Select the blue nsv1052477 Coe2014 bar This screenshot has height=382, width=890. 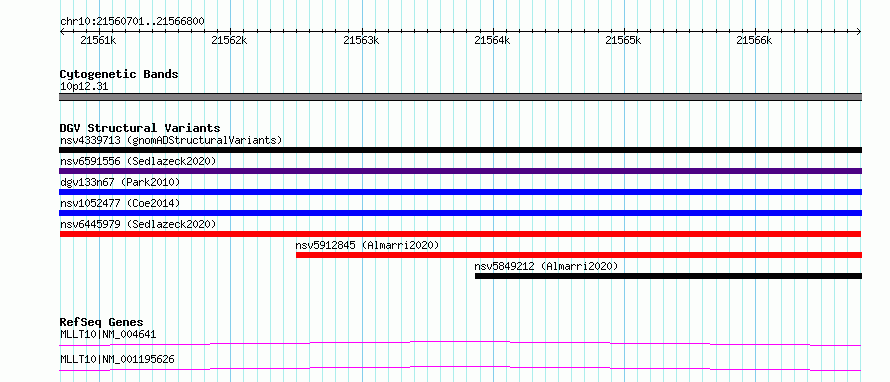(460, 213)
